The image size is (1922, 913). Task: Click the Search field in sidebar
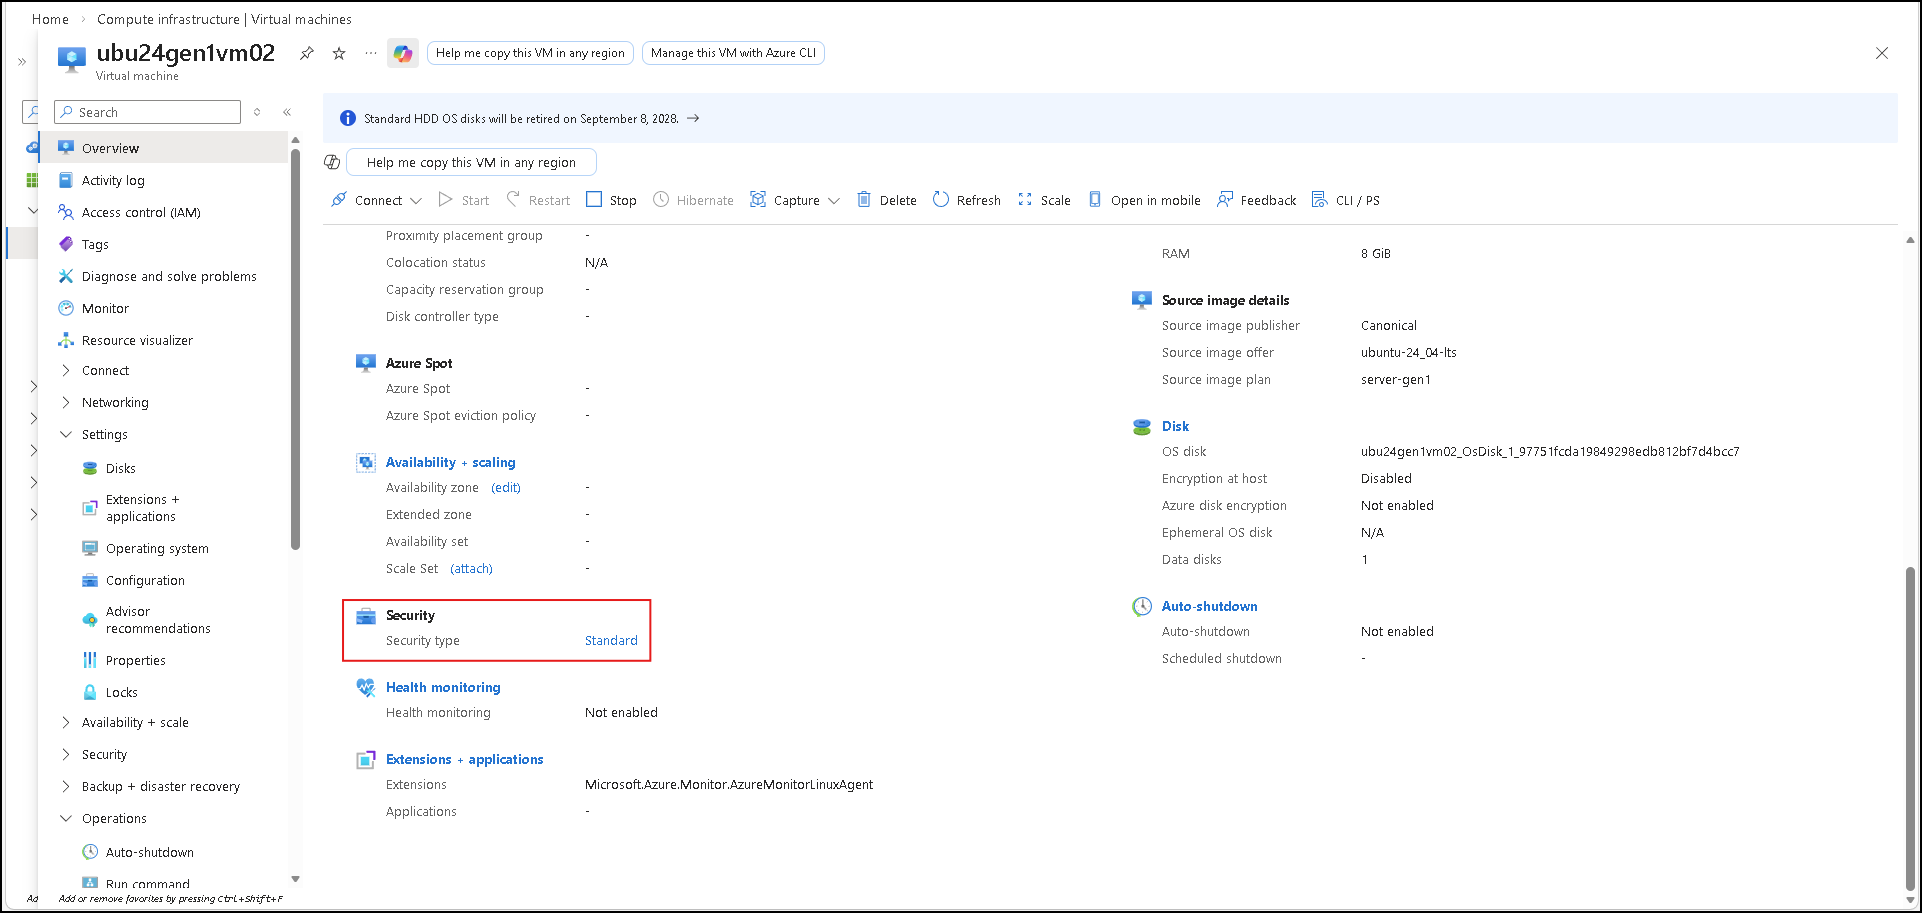coord(148,112)
